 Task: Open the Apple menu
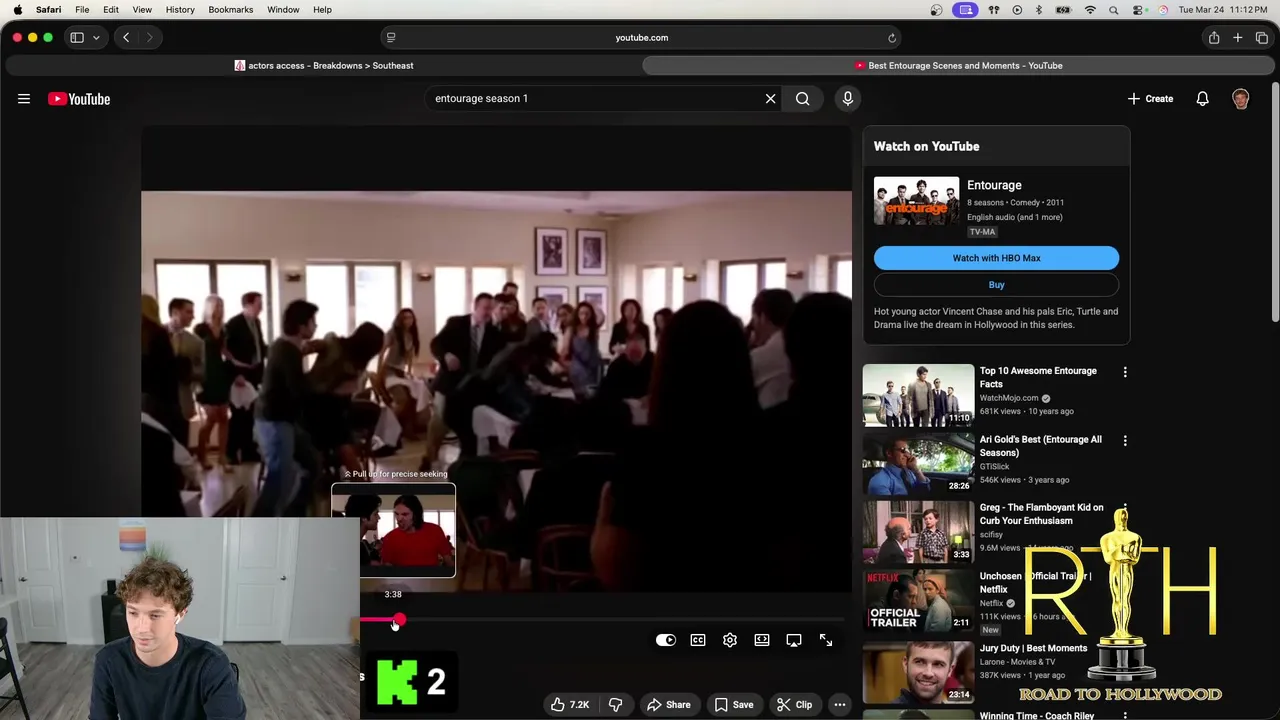[x=17, y=10]
